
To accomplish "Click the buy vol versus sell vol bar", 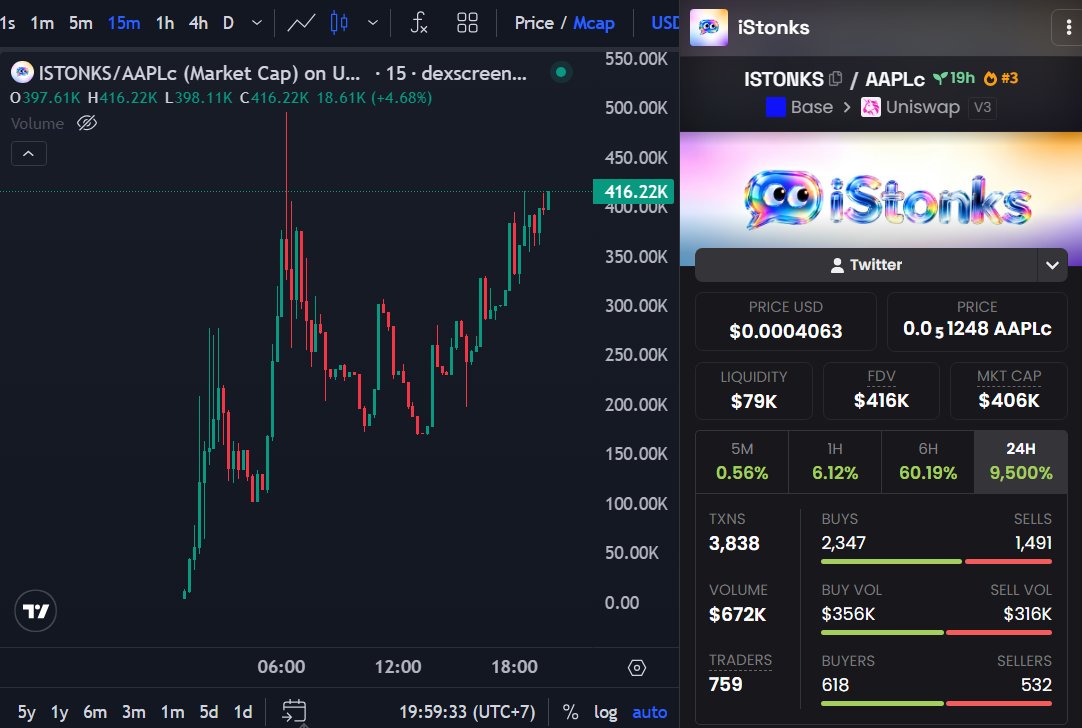I will click(x=936, y=632).
